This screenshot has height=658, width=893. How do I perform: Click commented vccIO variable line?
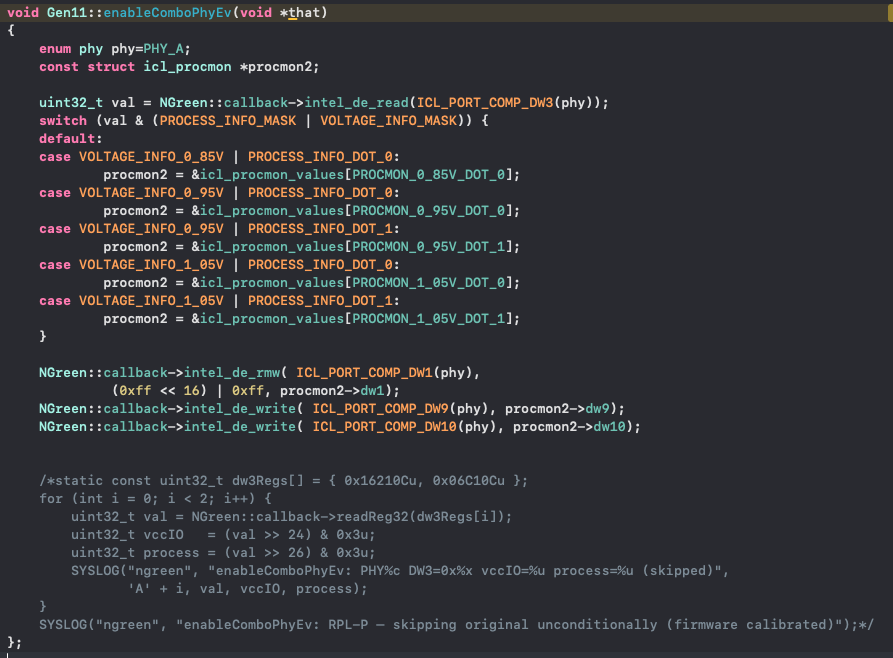tap(223, 535)
